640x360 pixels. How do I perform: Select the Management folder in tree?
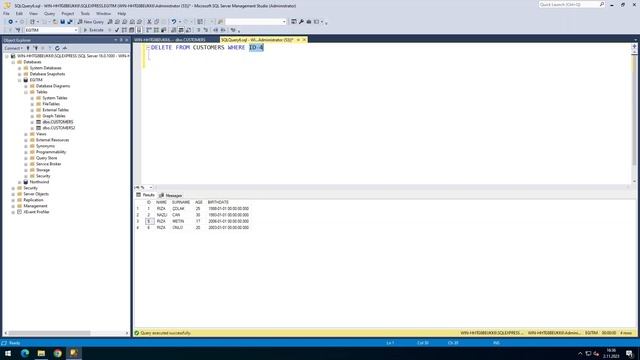pos(35,206)
